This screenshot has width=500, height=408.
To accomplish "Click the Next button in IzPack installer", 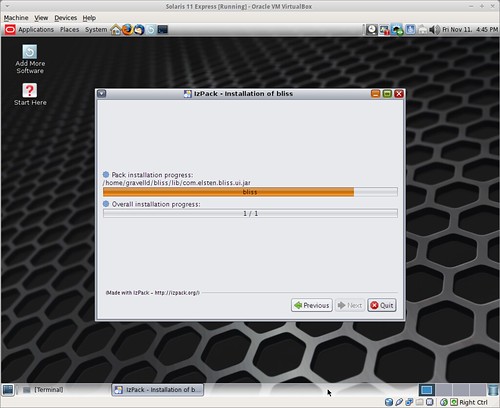I will [350, 305].
